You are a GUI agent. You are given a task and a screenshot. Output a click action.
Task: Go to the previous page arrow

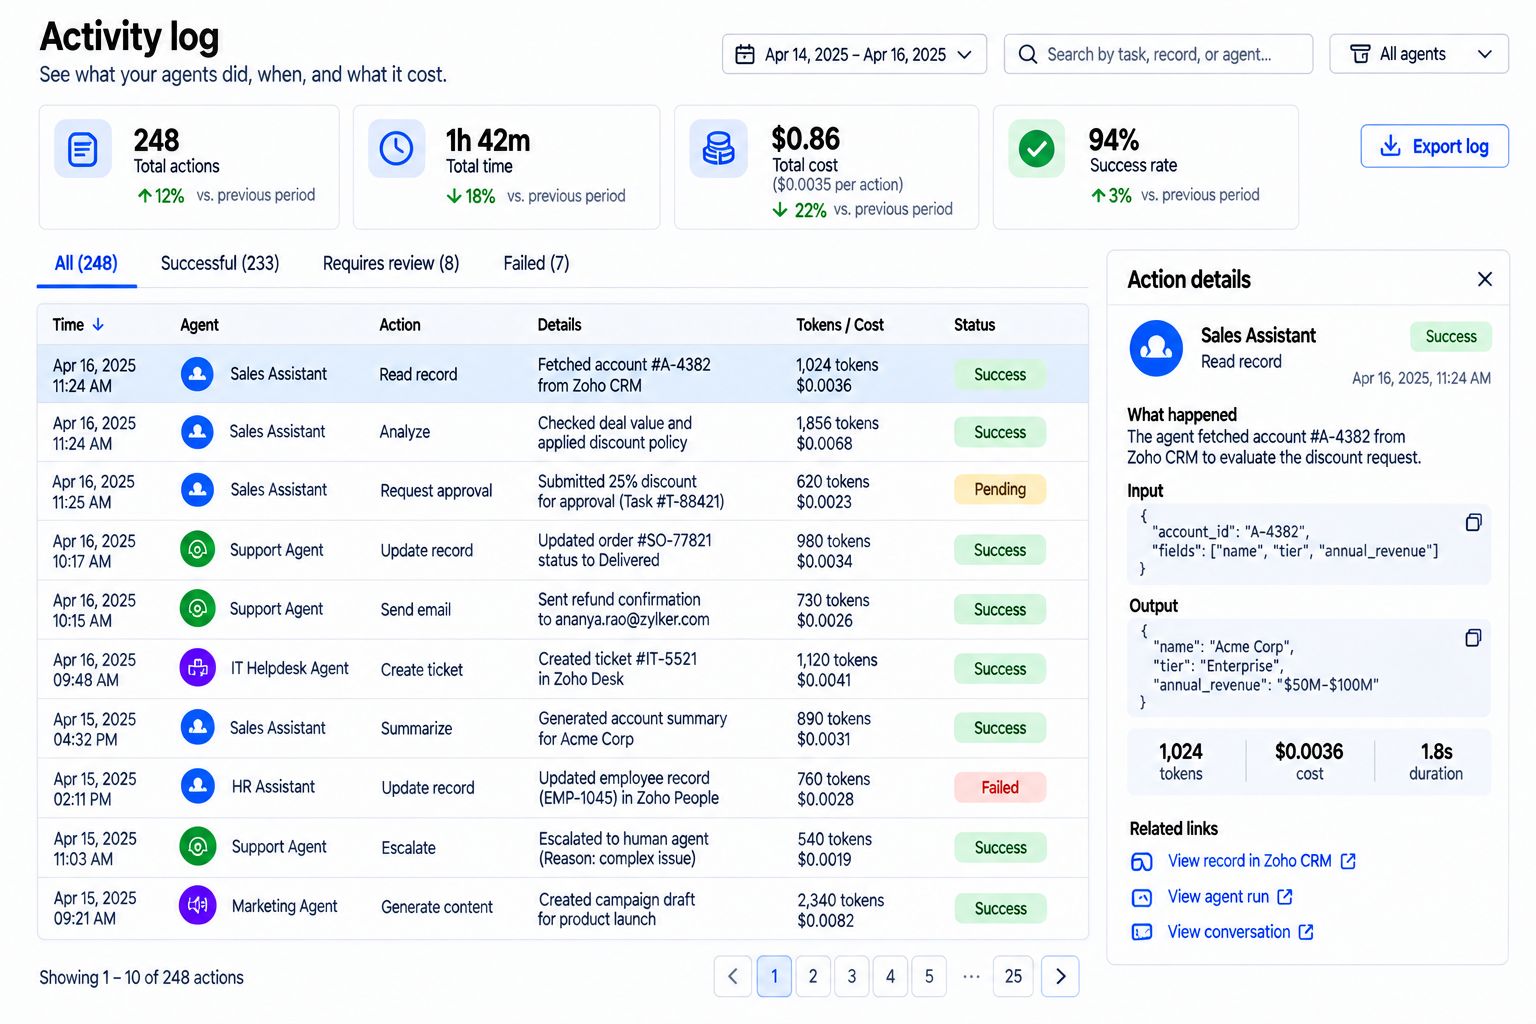(x=733, y=977)
